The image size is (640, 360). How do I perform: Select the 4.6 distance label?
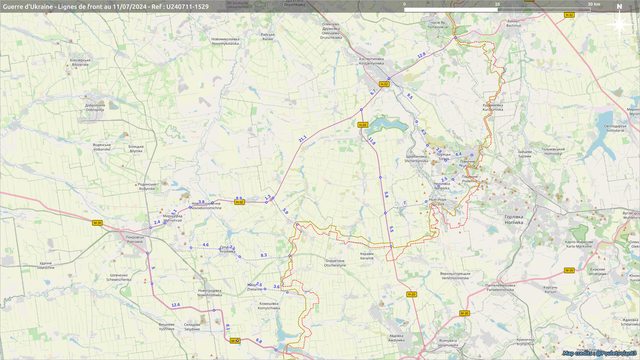(206, 245)
